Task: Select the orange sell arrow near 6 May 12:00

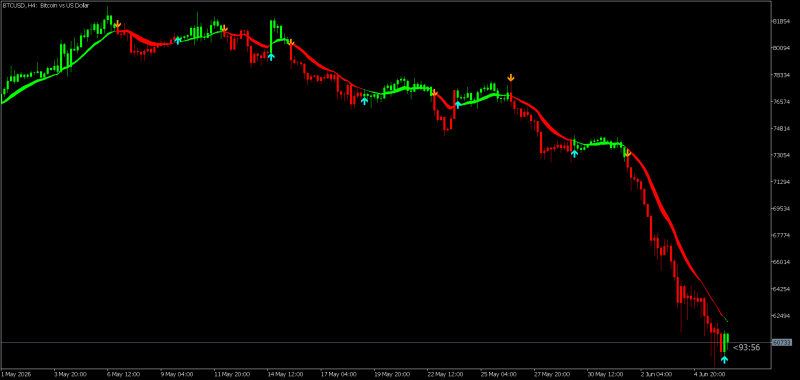Action: pyautogui.click(x=117, y=24)
